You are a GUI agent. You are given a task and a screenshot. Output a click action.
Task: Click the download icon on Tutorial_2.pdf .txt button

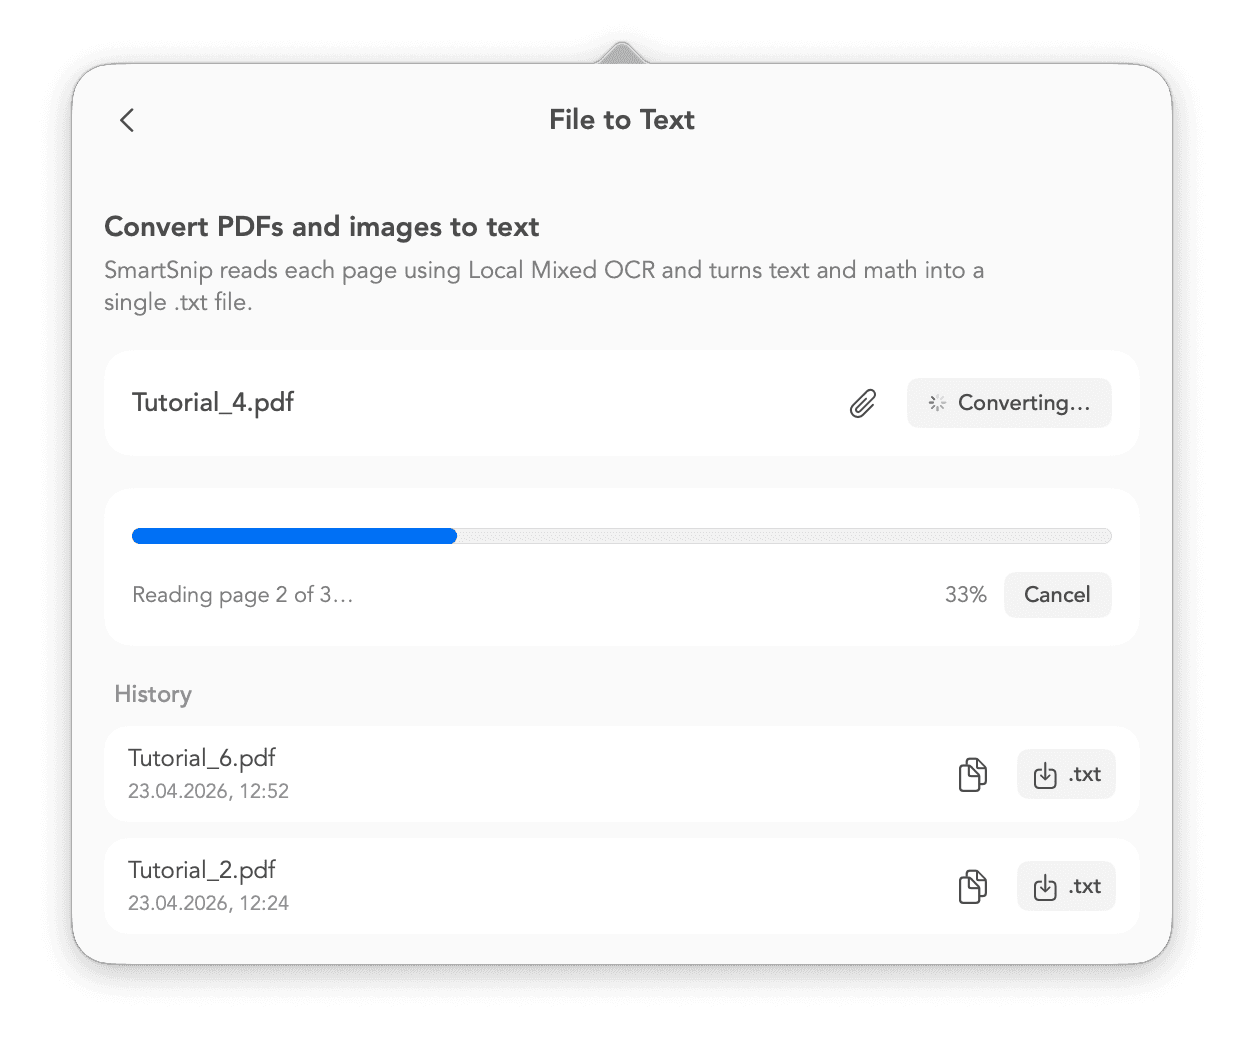[x=1045, y=886]
